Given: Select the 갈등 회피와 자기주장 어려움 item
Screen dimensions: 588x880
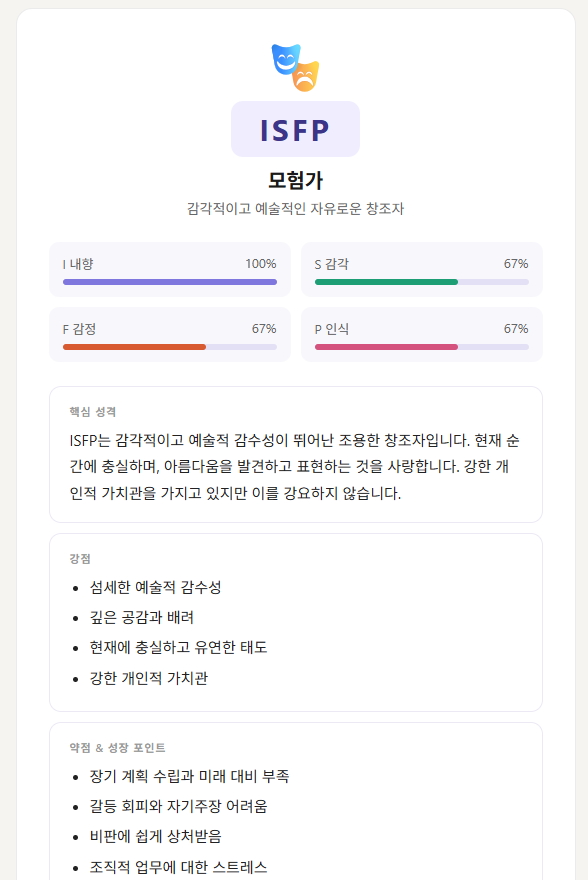Looking at the screenshot, I should pos(178,806).
